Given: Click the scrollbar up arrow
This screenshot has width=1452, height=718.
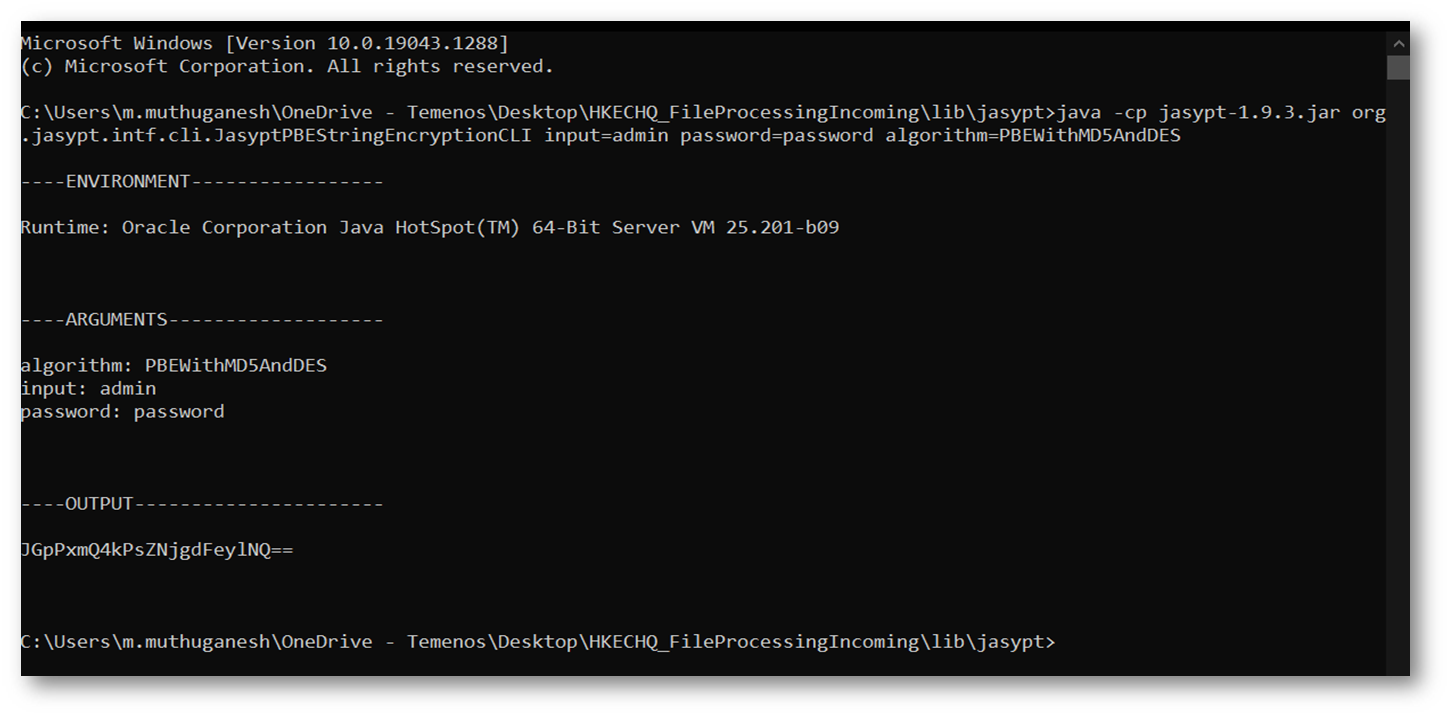Looking at the screenshot, I should [x=1397, y=43].
